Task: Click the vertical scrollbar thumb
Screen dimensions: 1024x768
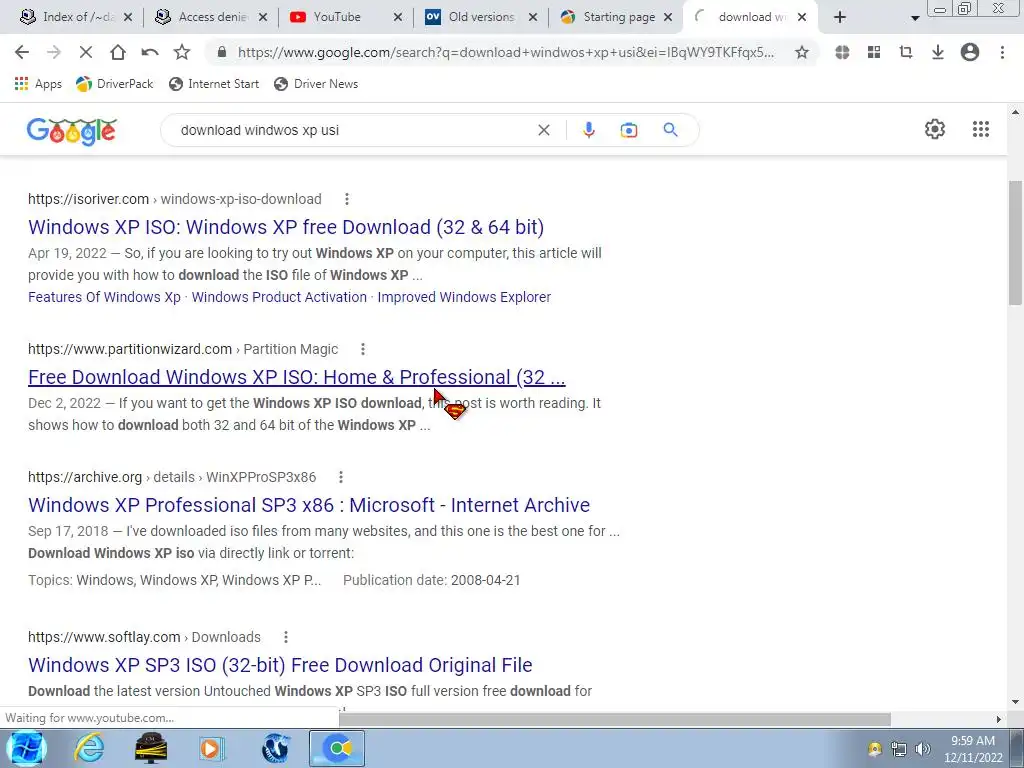Action: click(x=1016, y=242)
